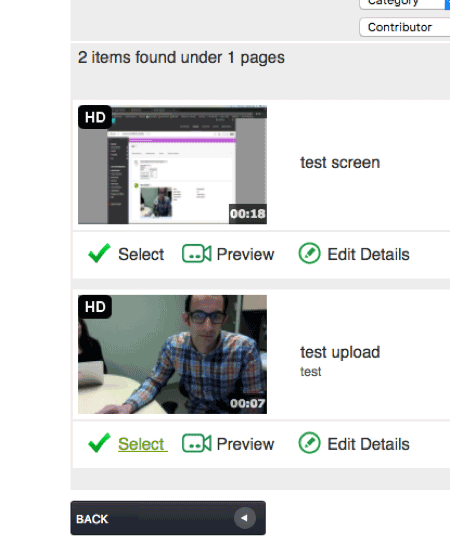
Task: Click the green checkmark icon for test screen
Action: tap(99, 253)
